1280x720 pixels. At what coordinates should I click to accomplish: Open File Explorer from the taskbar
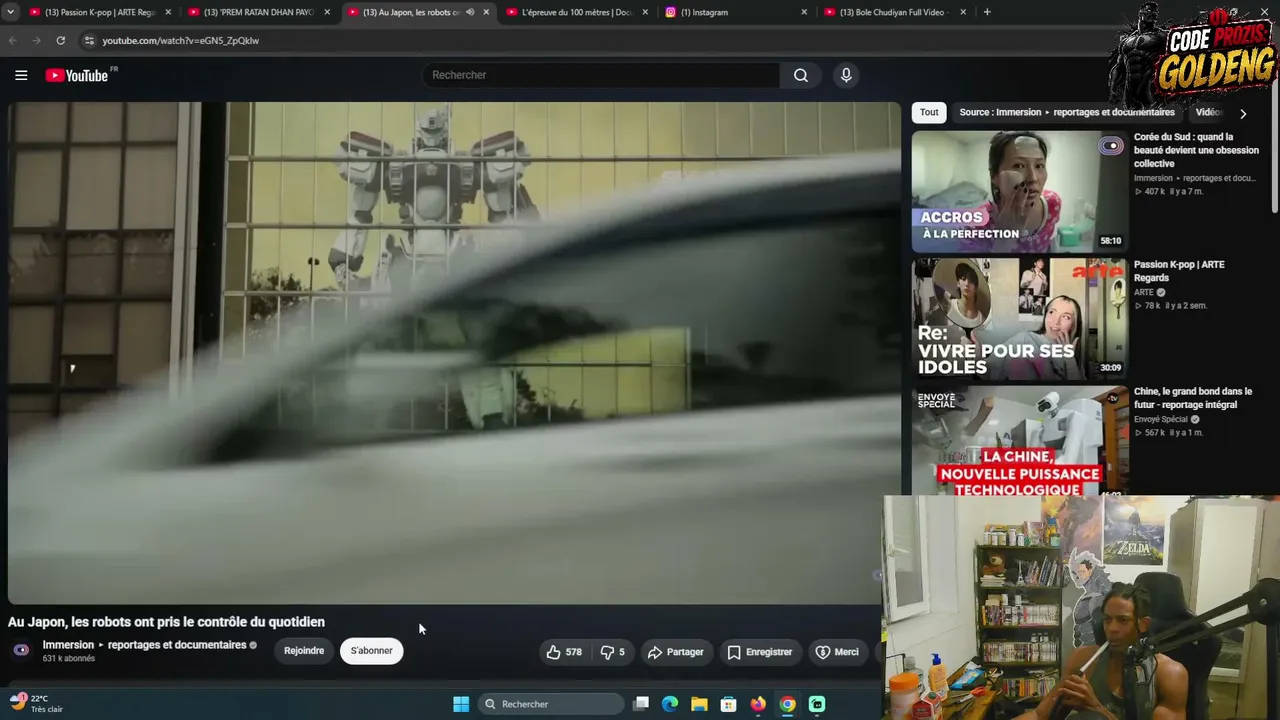(699, 704)
